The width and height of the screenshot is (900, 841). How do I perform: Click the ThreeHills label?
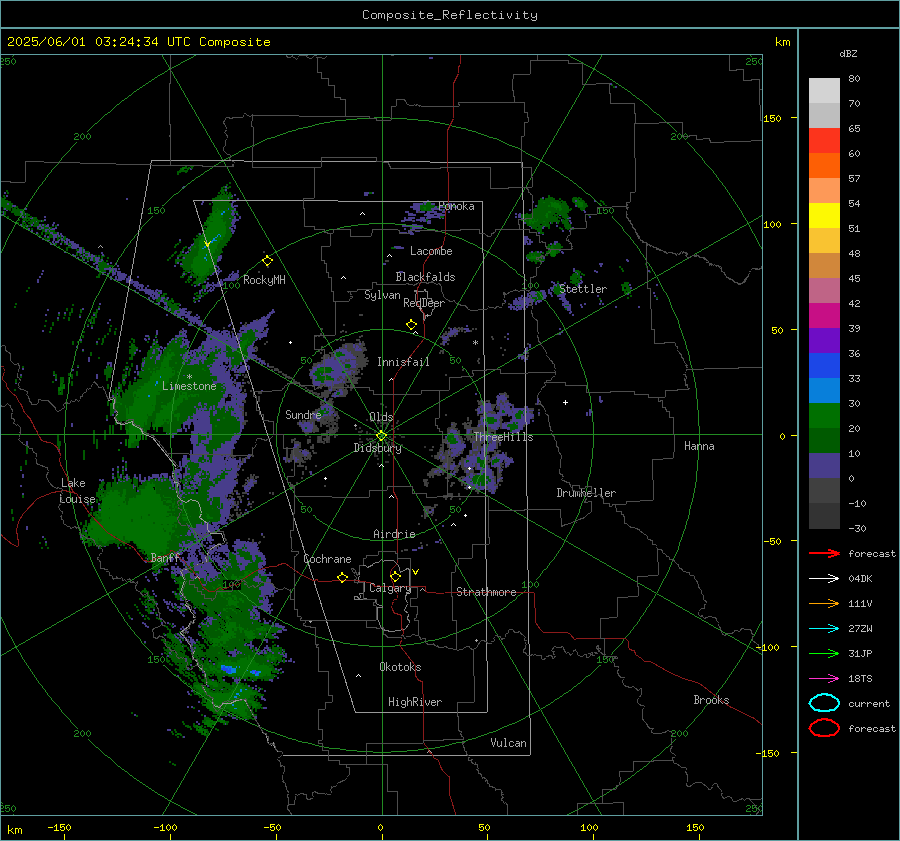pyautogui.click(x=503, y=437)
